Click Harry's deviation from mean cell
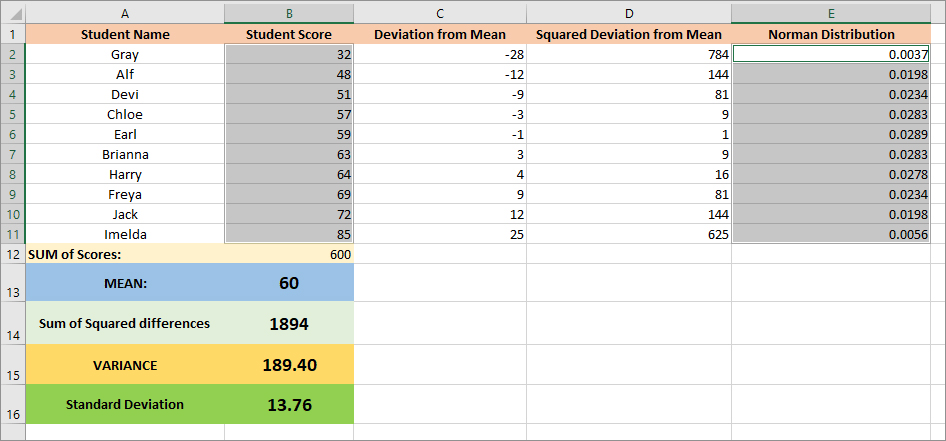The width and height of the screenshot is (946, 441). tap(440, 174)
